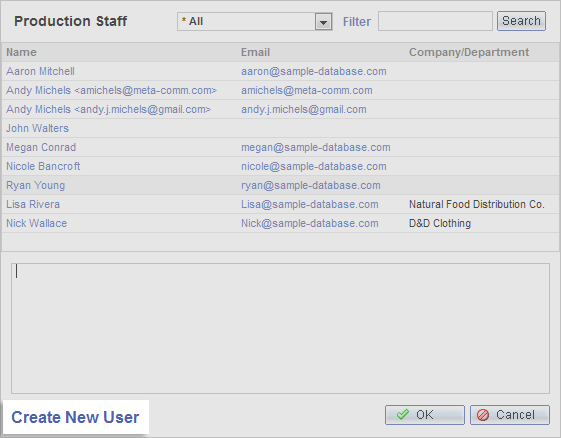This screenshot has height=438, width=561.
Task: Pick Megan Conrad from the names
Action: [x=41, y=147]
